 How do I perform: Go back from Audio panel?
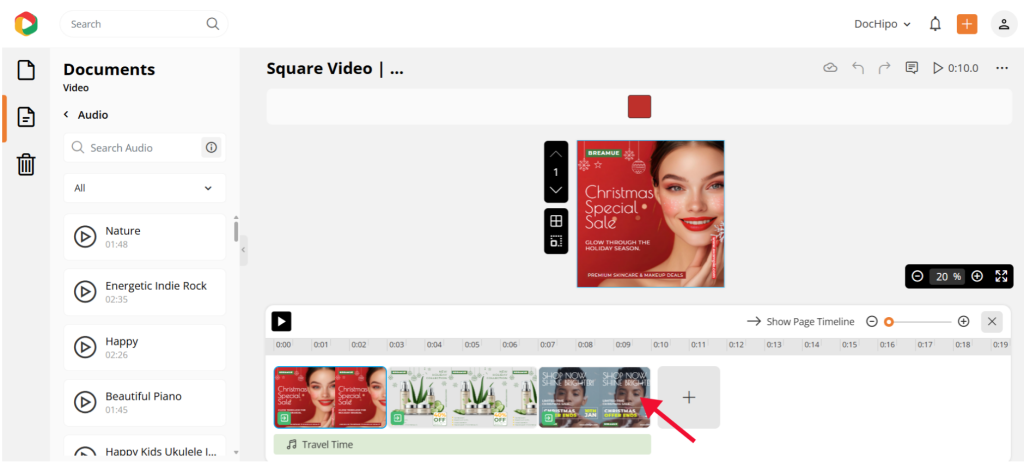point(66,115)
